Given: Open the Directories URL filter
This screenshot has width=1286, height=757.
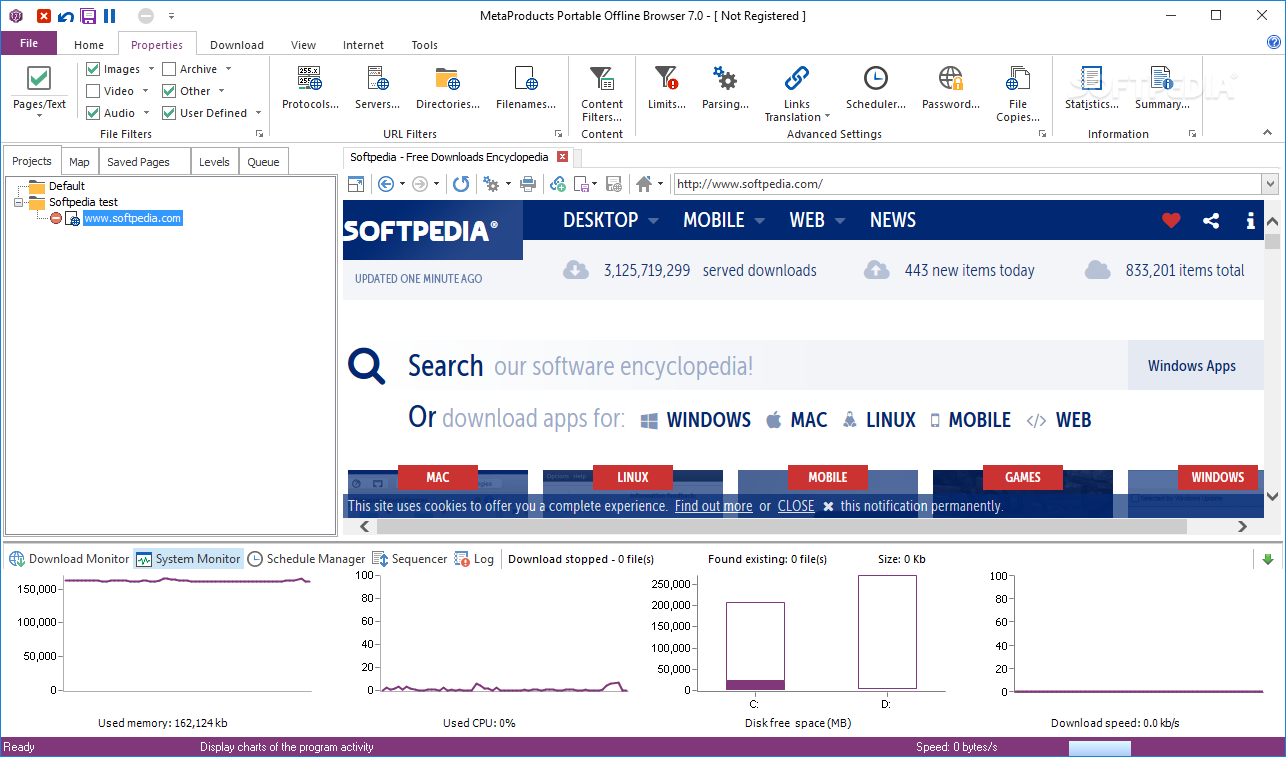Looking at the screenshot, I should pos(447,88).
